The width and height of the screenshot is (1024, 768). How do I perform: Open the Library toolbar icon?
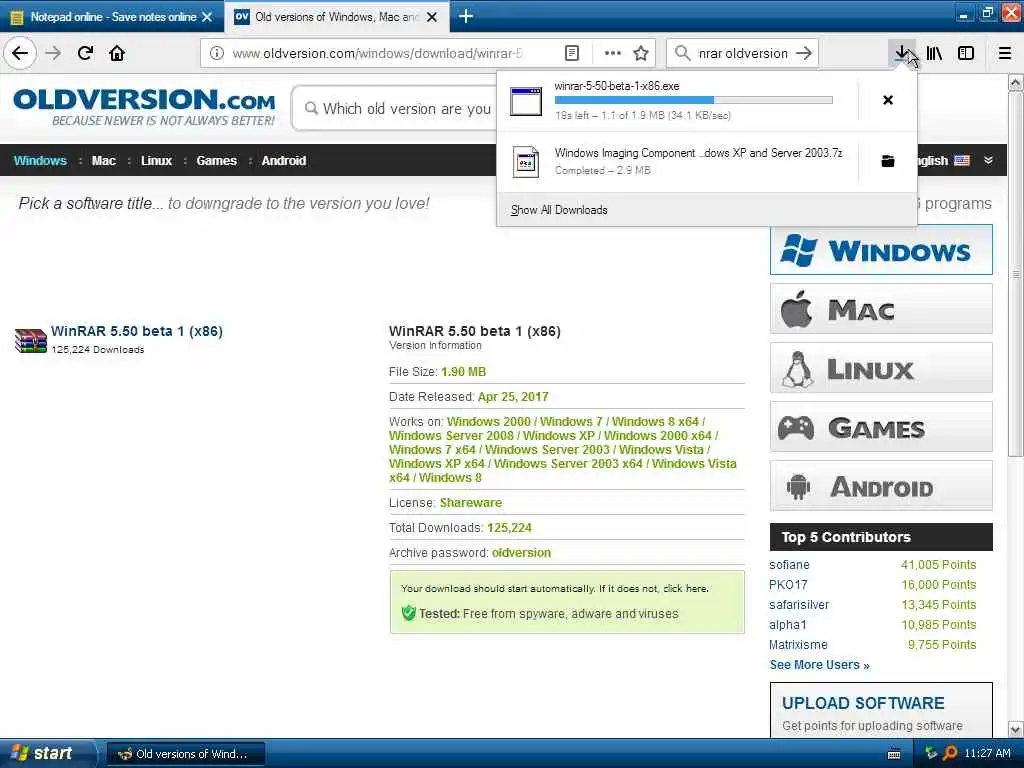(935, 53)
